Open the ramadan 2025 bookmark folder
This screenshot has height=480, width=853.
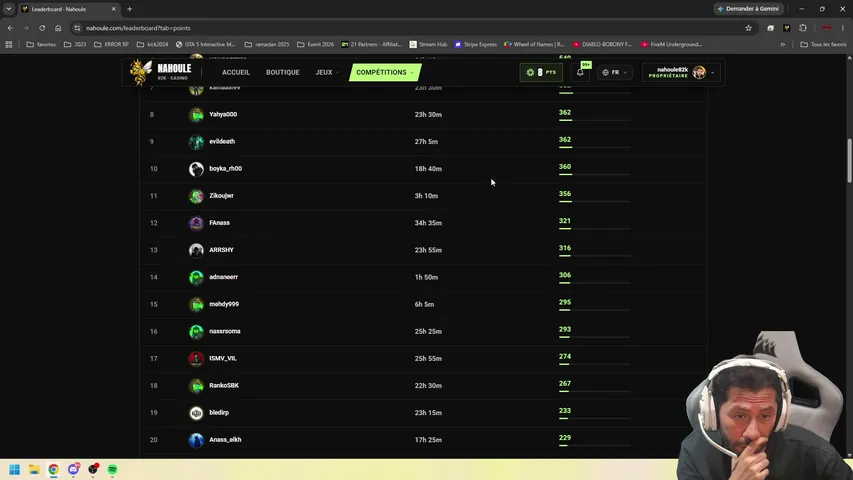point(267,44)
